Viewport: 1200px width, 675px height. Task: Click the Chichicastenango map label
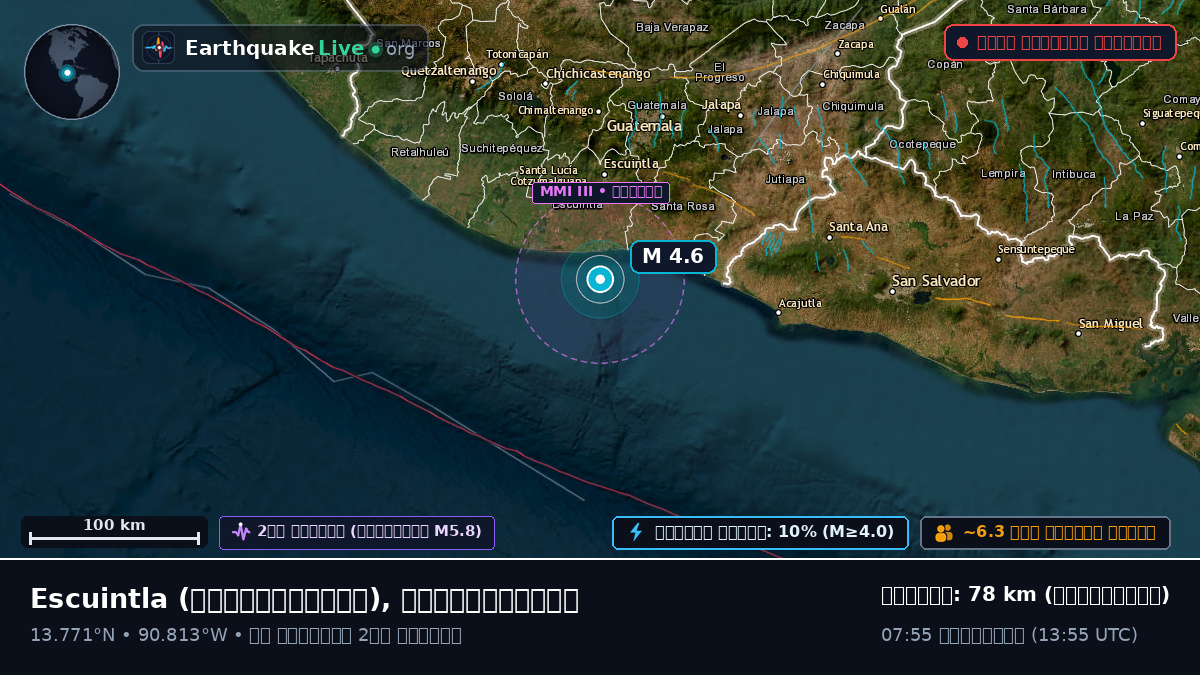(x=598, y=74)
